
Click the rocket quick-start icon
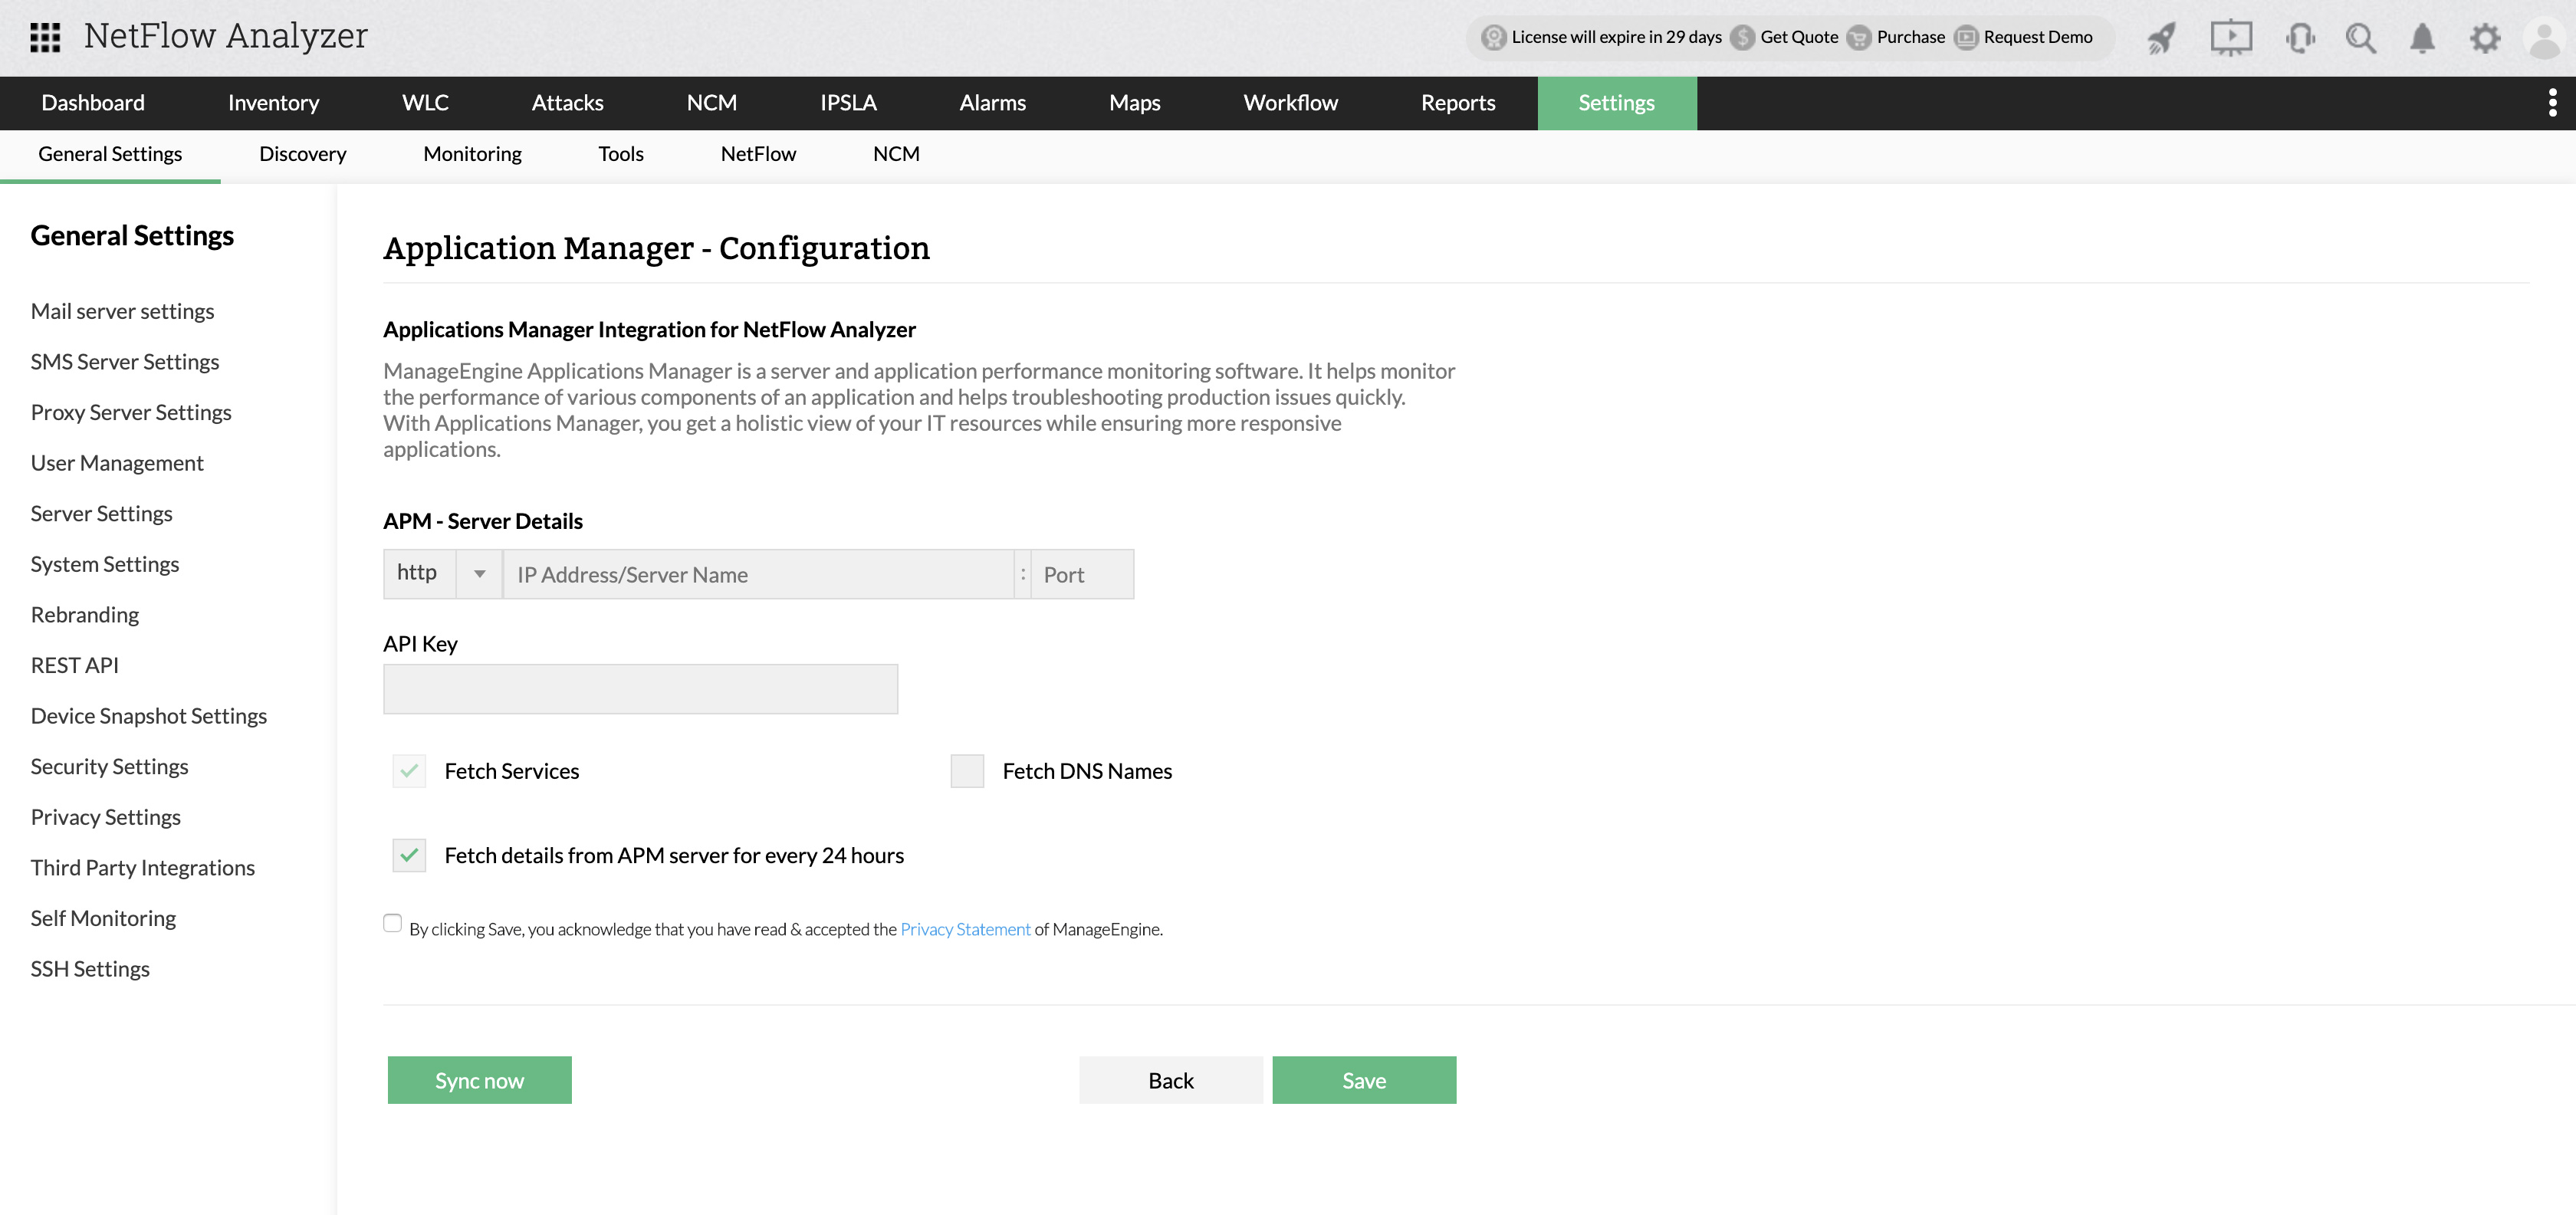[2162, 38]
